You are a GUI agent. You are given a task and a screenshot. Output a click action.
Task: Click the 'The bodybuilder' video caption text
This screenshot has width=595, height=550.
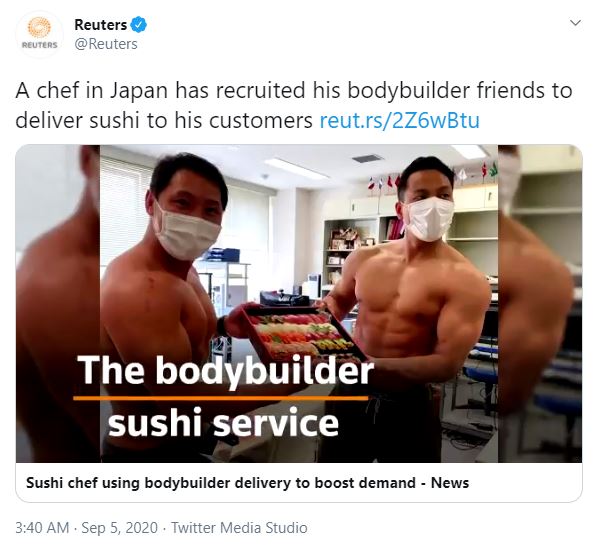tap(226, 371)
